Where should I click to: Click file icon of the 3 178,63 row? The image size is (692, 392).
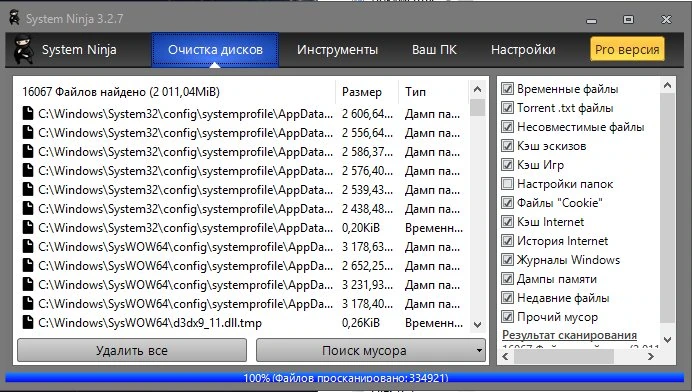coord(28,246)
